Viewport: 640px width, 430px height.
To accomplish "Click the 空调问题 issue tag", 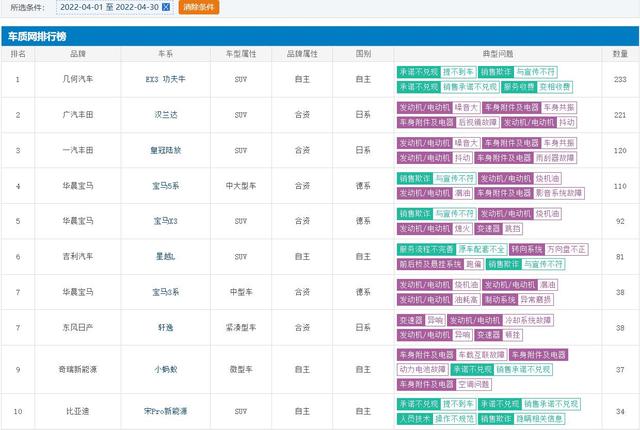I will 473,384.
